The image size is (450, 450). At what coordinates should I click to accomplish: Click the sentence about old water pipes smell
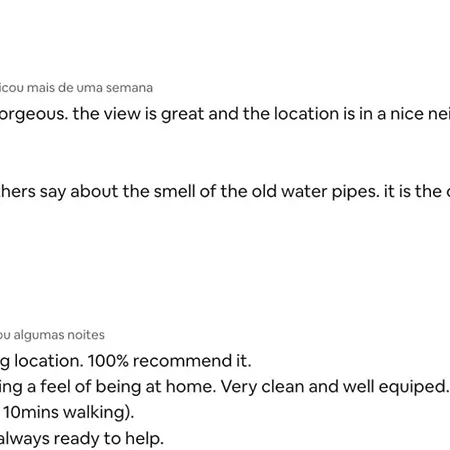click(x=225, y=192)
